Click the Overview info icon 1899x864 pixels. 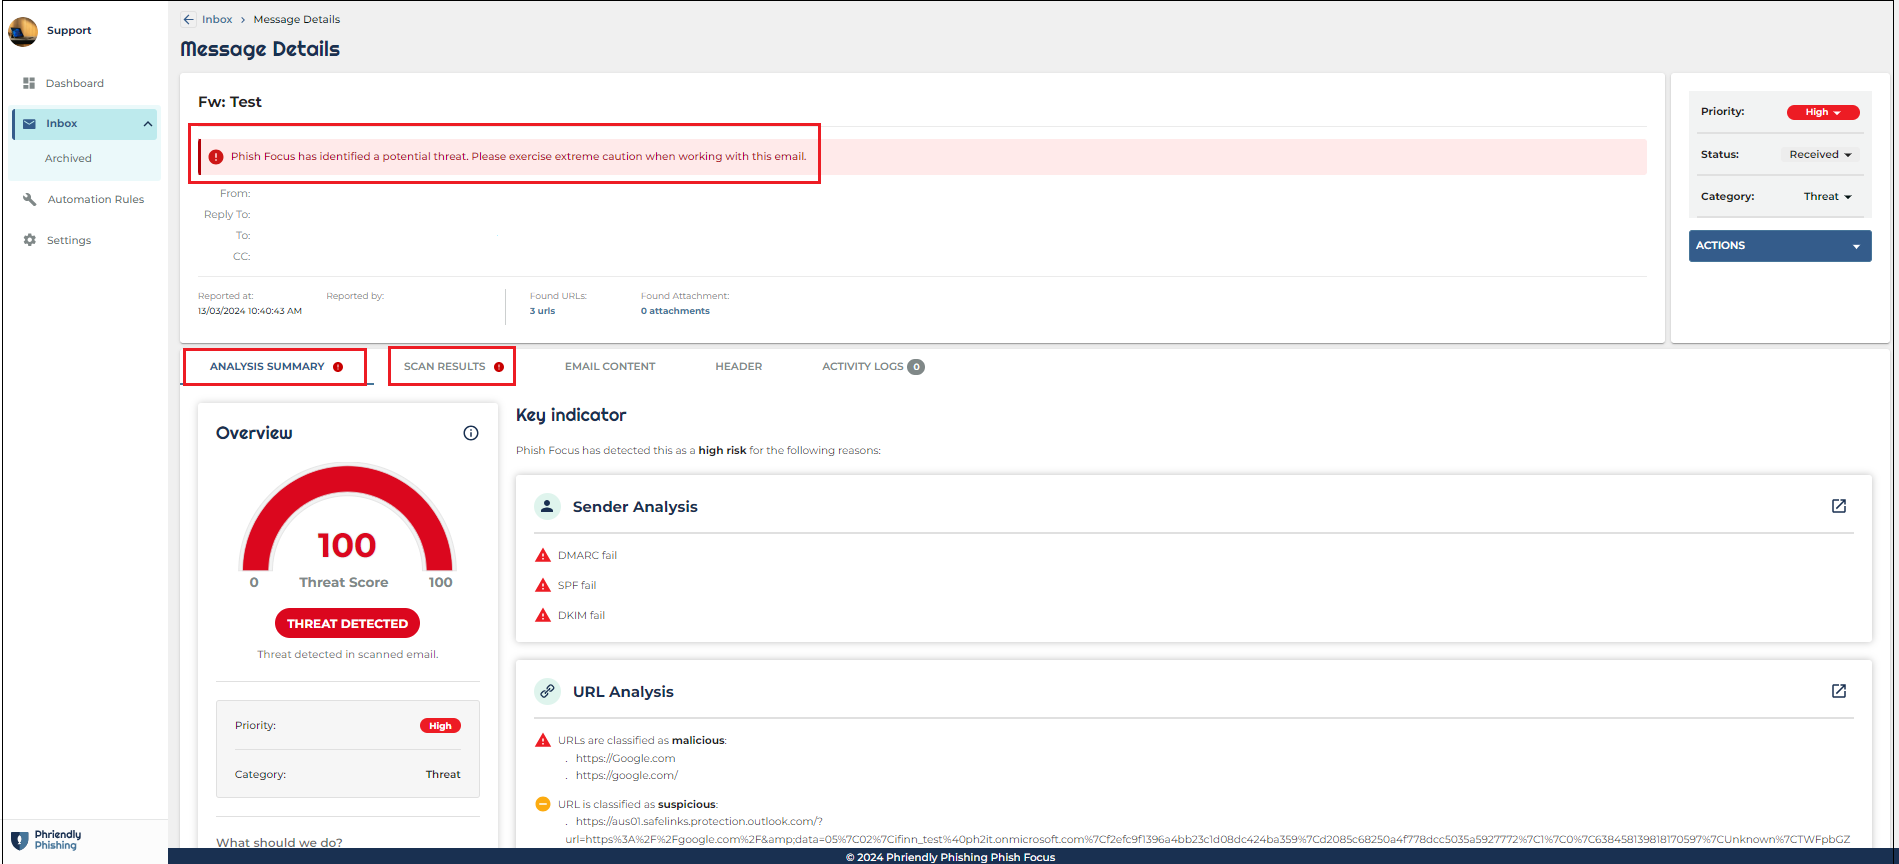(x=471, y=433)
